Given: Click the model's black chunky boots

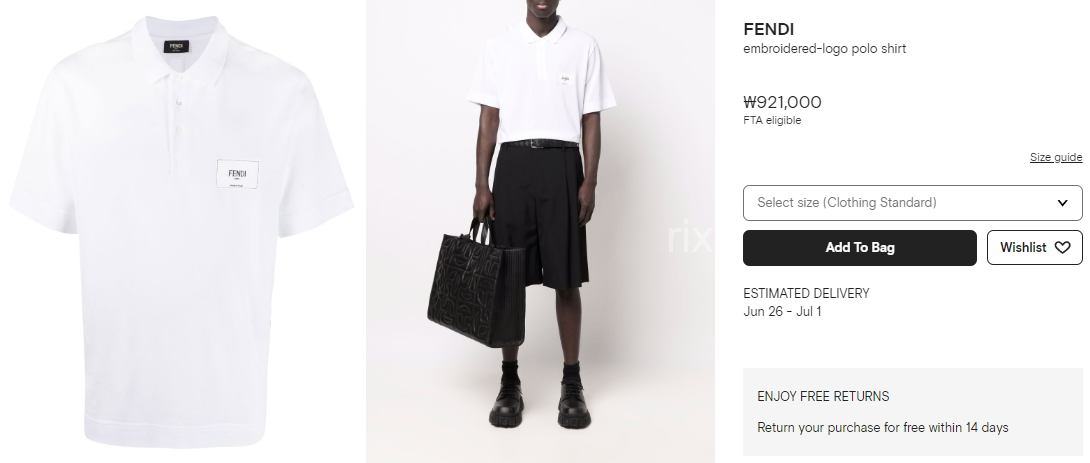Looking at the screenshot, I should 540,403.
